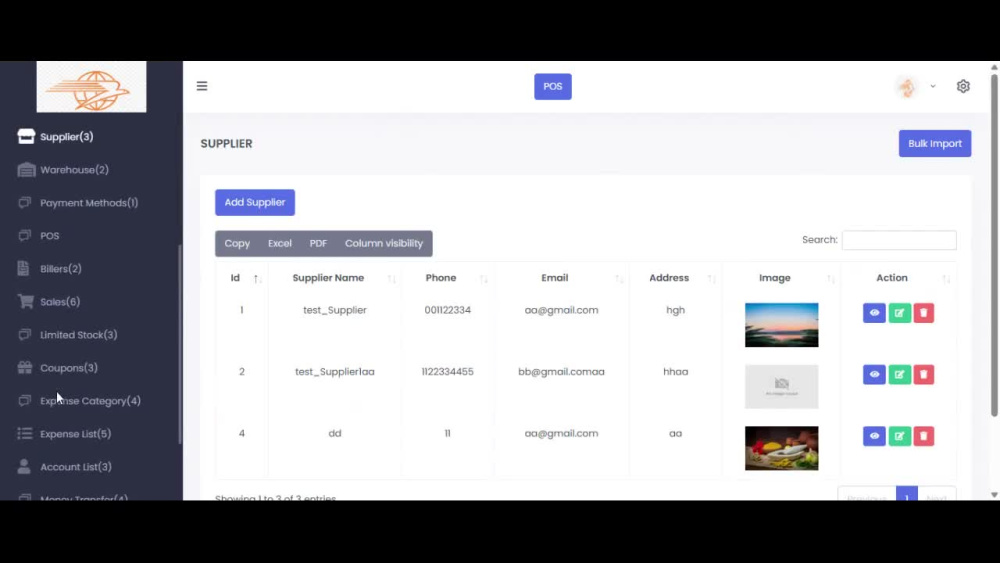Click the page vertical scrollbar

994,245
